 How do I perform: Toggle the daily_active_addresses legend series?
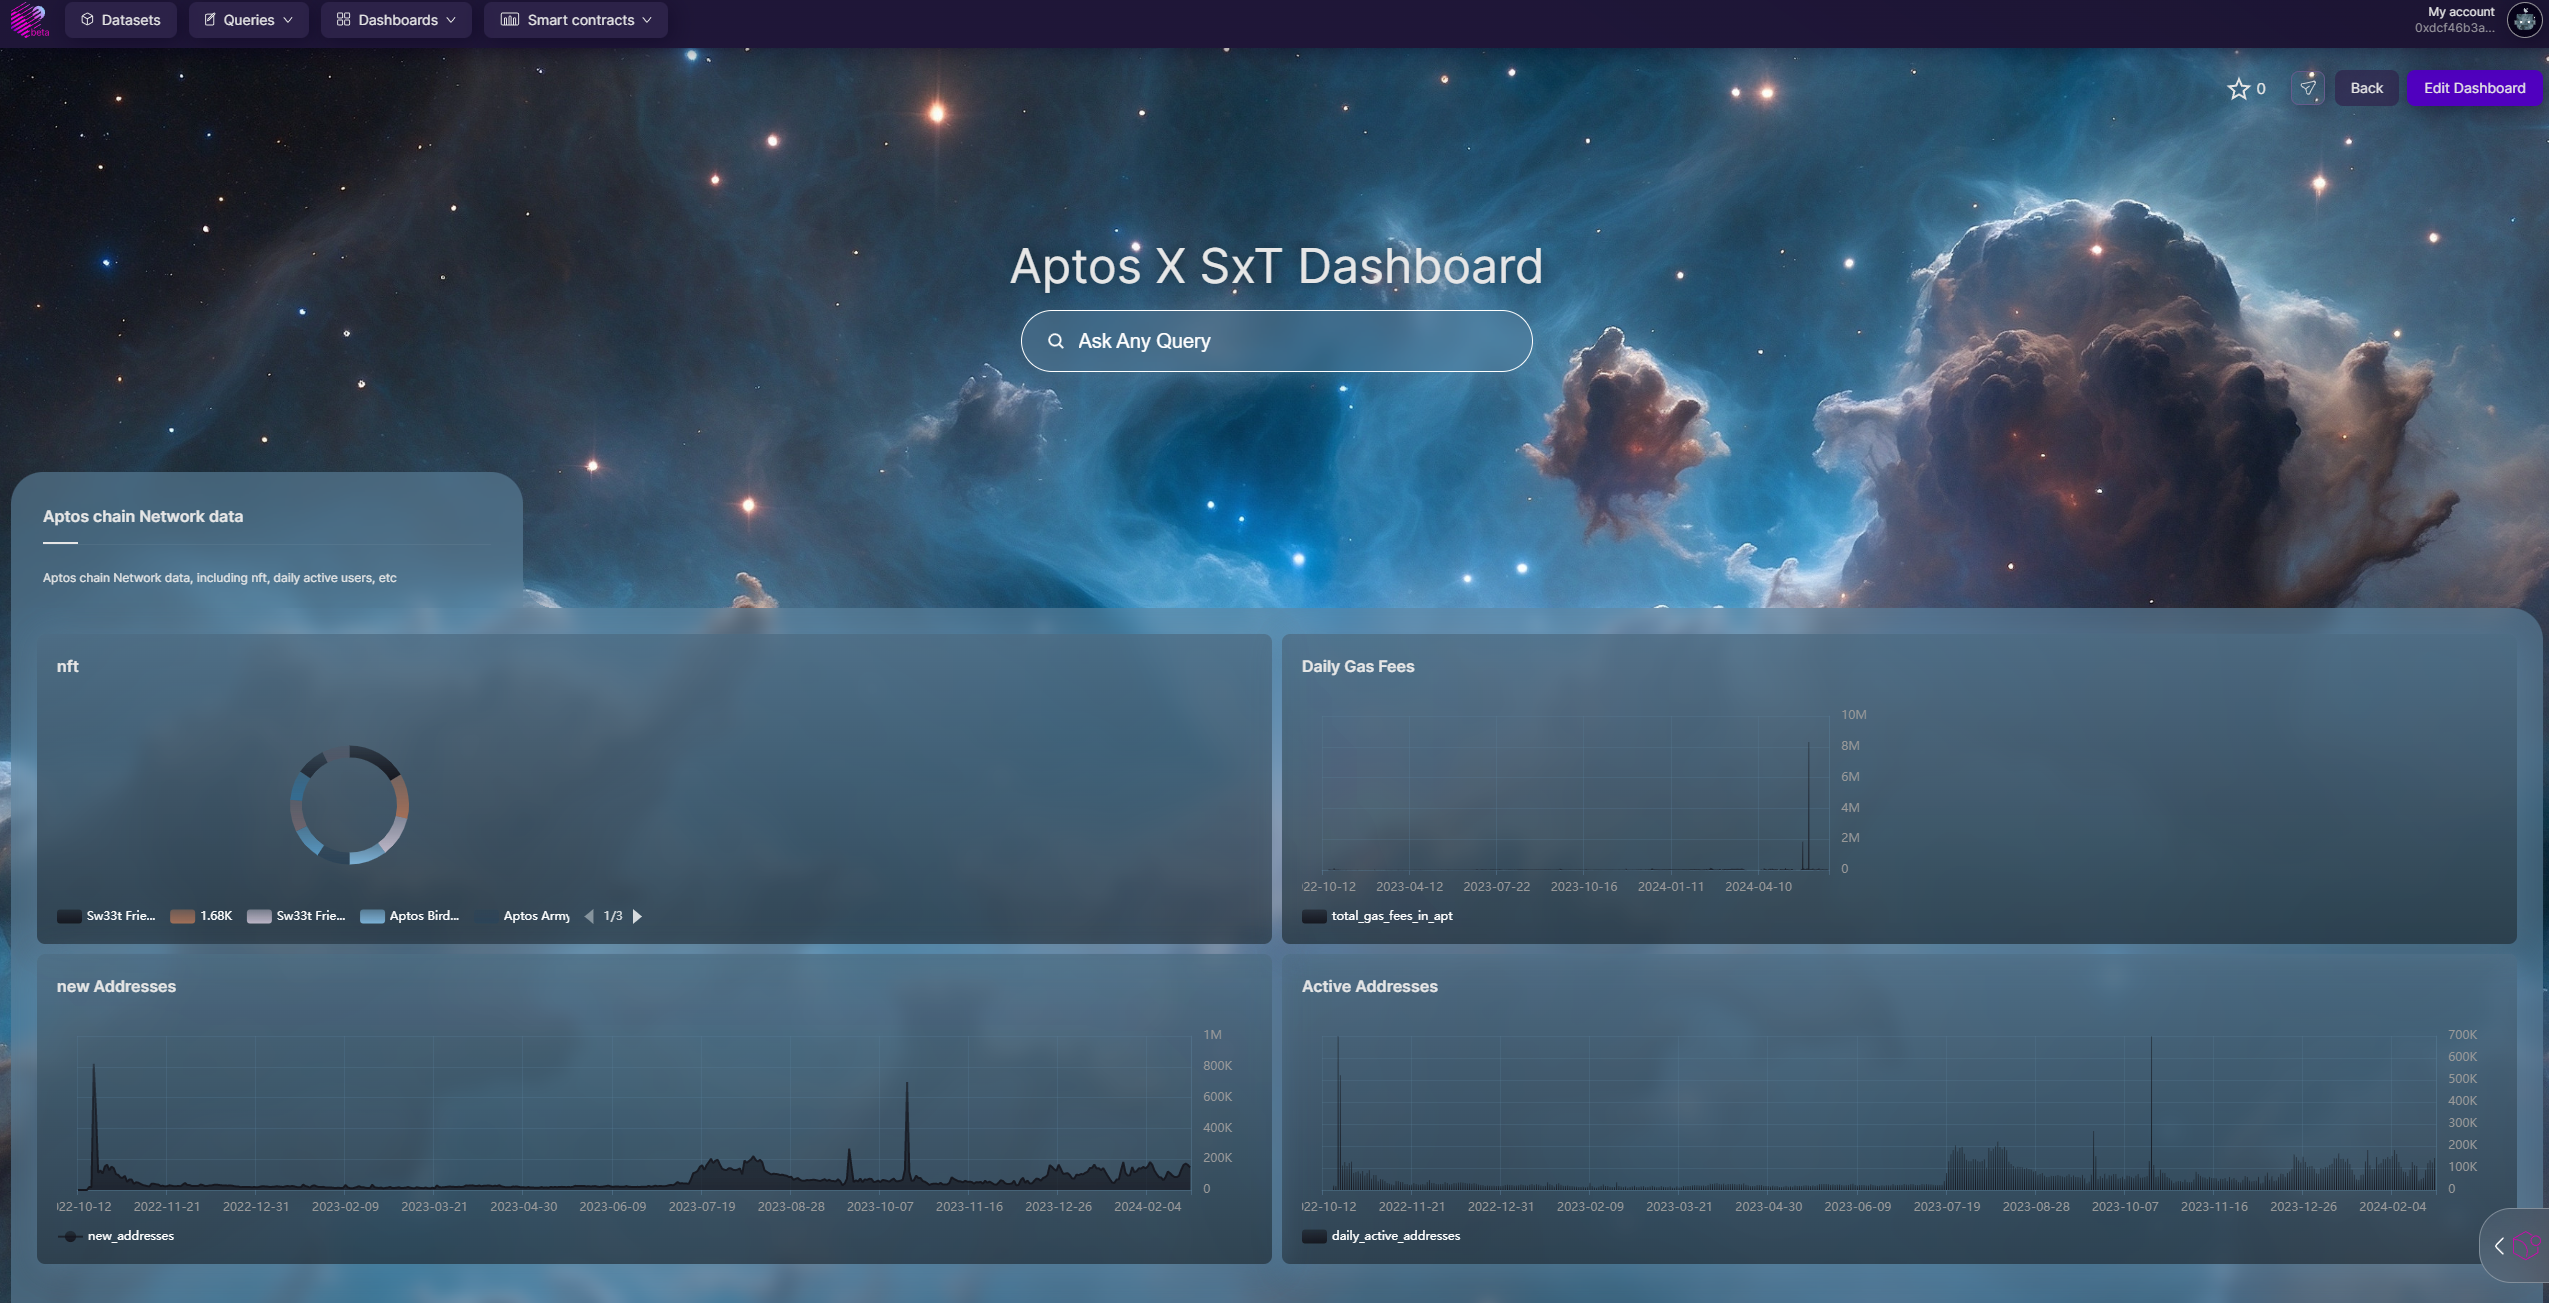pyautogui.click(x=1381, y=1236)
